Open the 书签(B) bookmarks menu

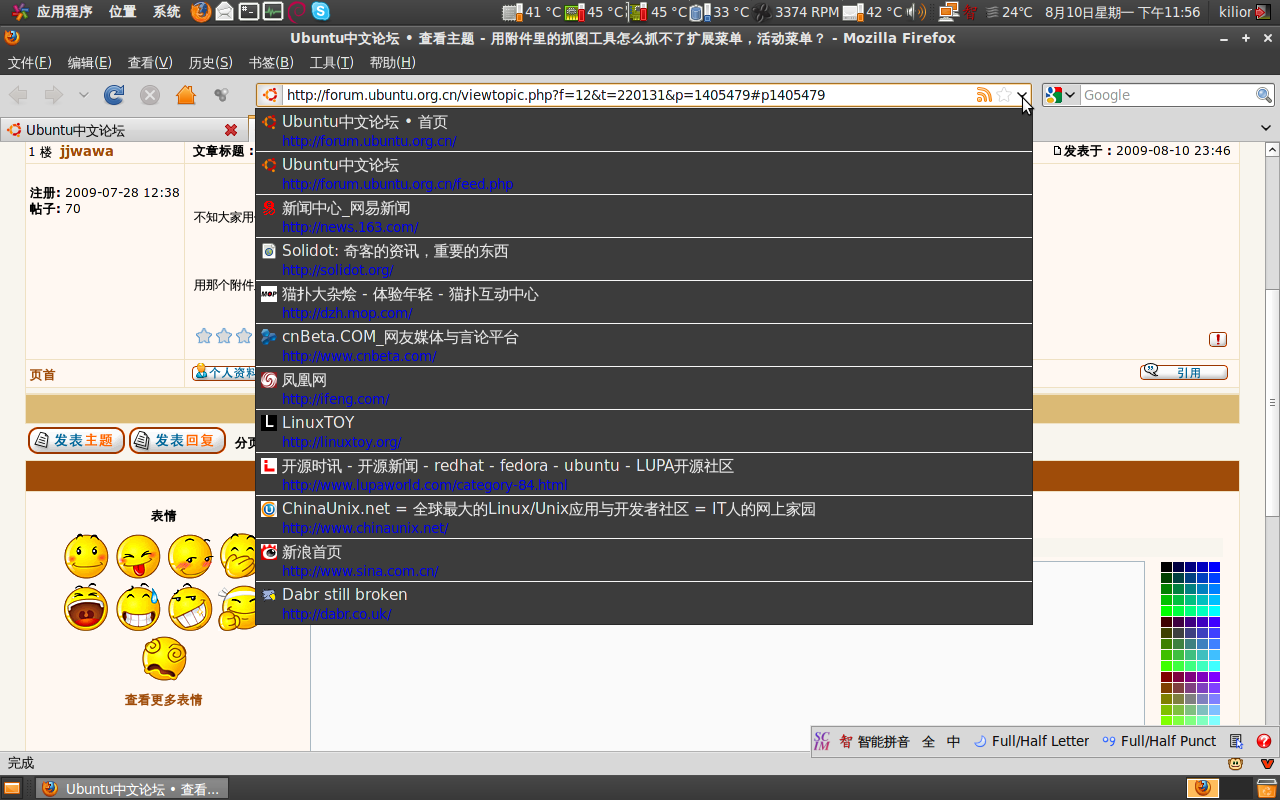click(271, 62)
